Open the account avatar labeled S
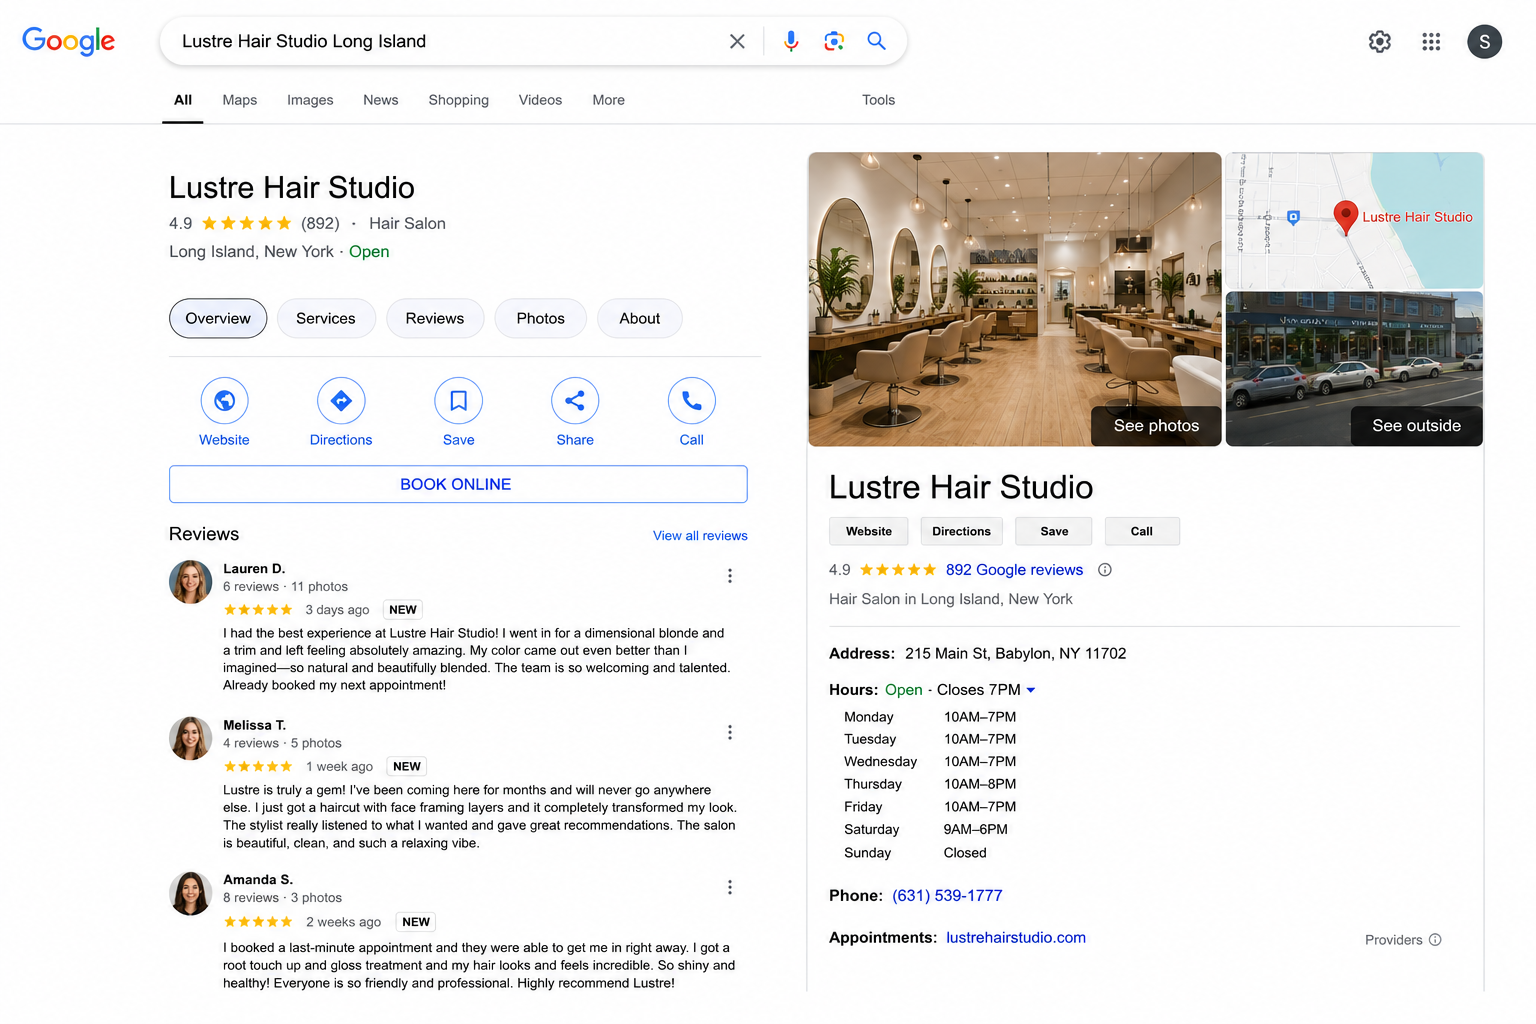Image resolution: width=1536 pixels, height=1024 pixels. [1484, 41]
